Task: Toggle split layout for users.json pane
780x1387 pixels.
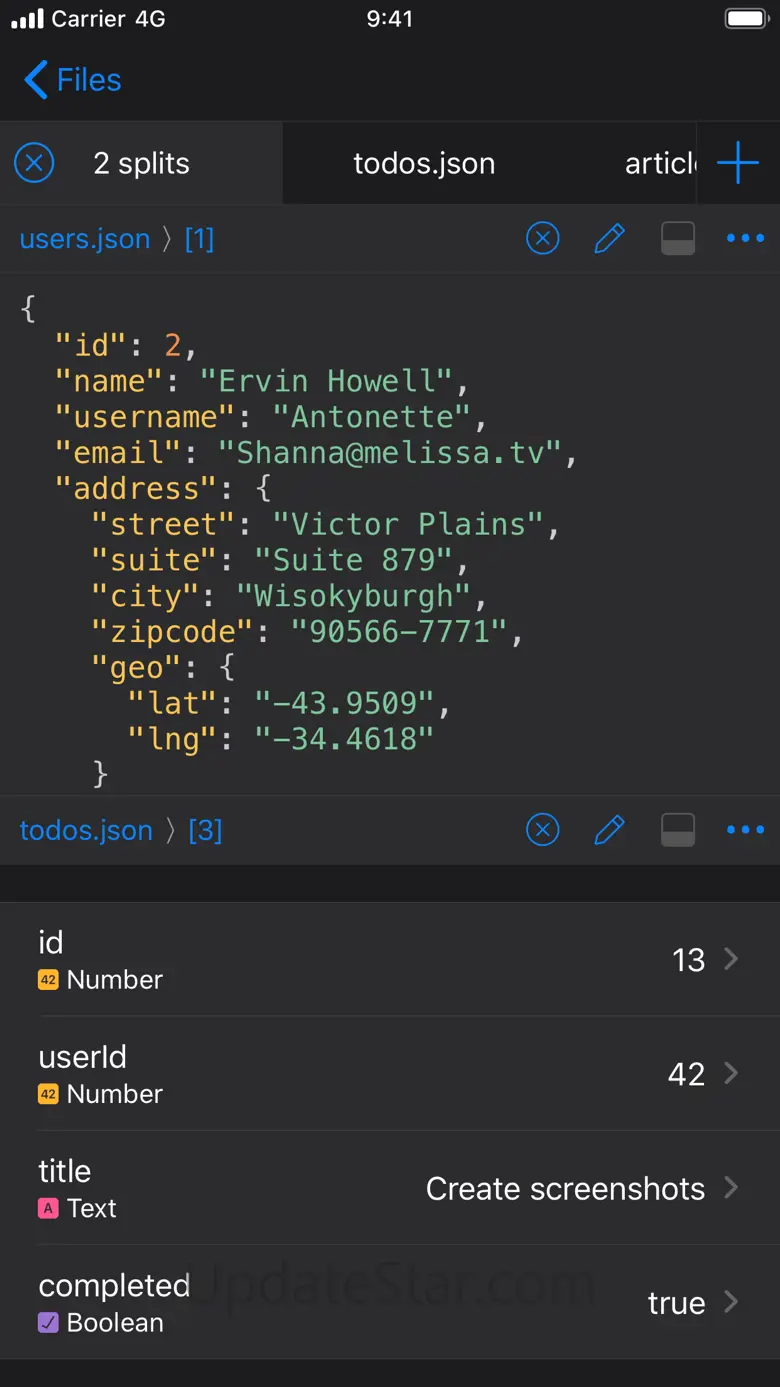Action: click(678, 239)
